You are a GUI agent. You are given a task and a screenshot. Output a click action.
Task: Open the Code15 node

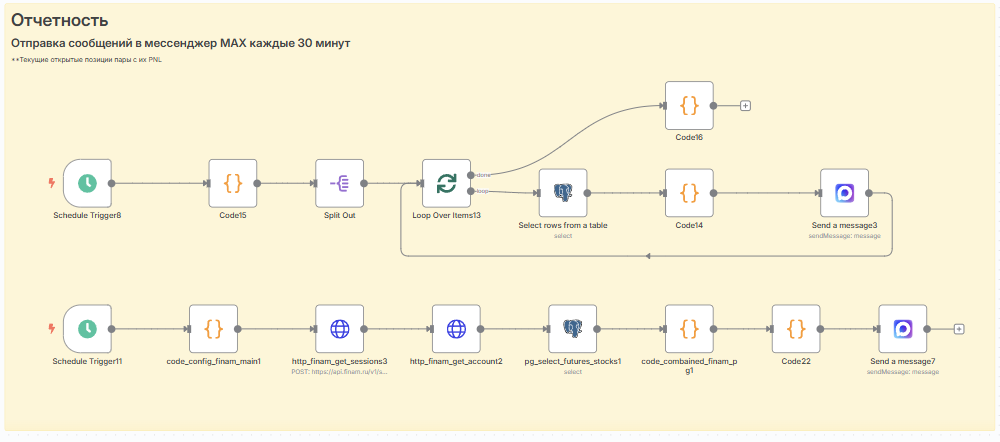233,183
